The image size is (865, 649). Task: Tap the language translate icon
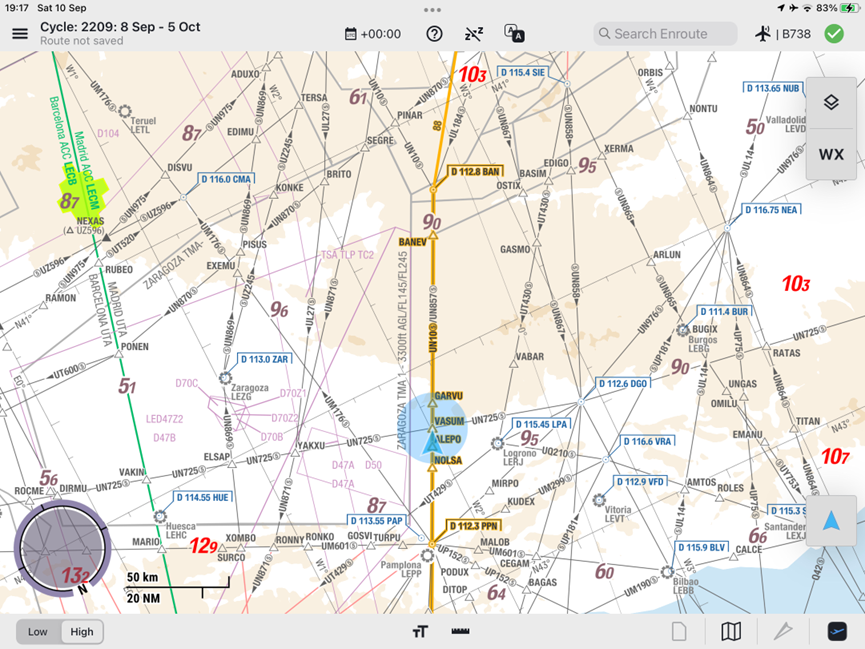coord(514,34)
